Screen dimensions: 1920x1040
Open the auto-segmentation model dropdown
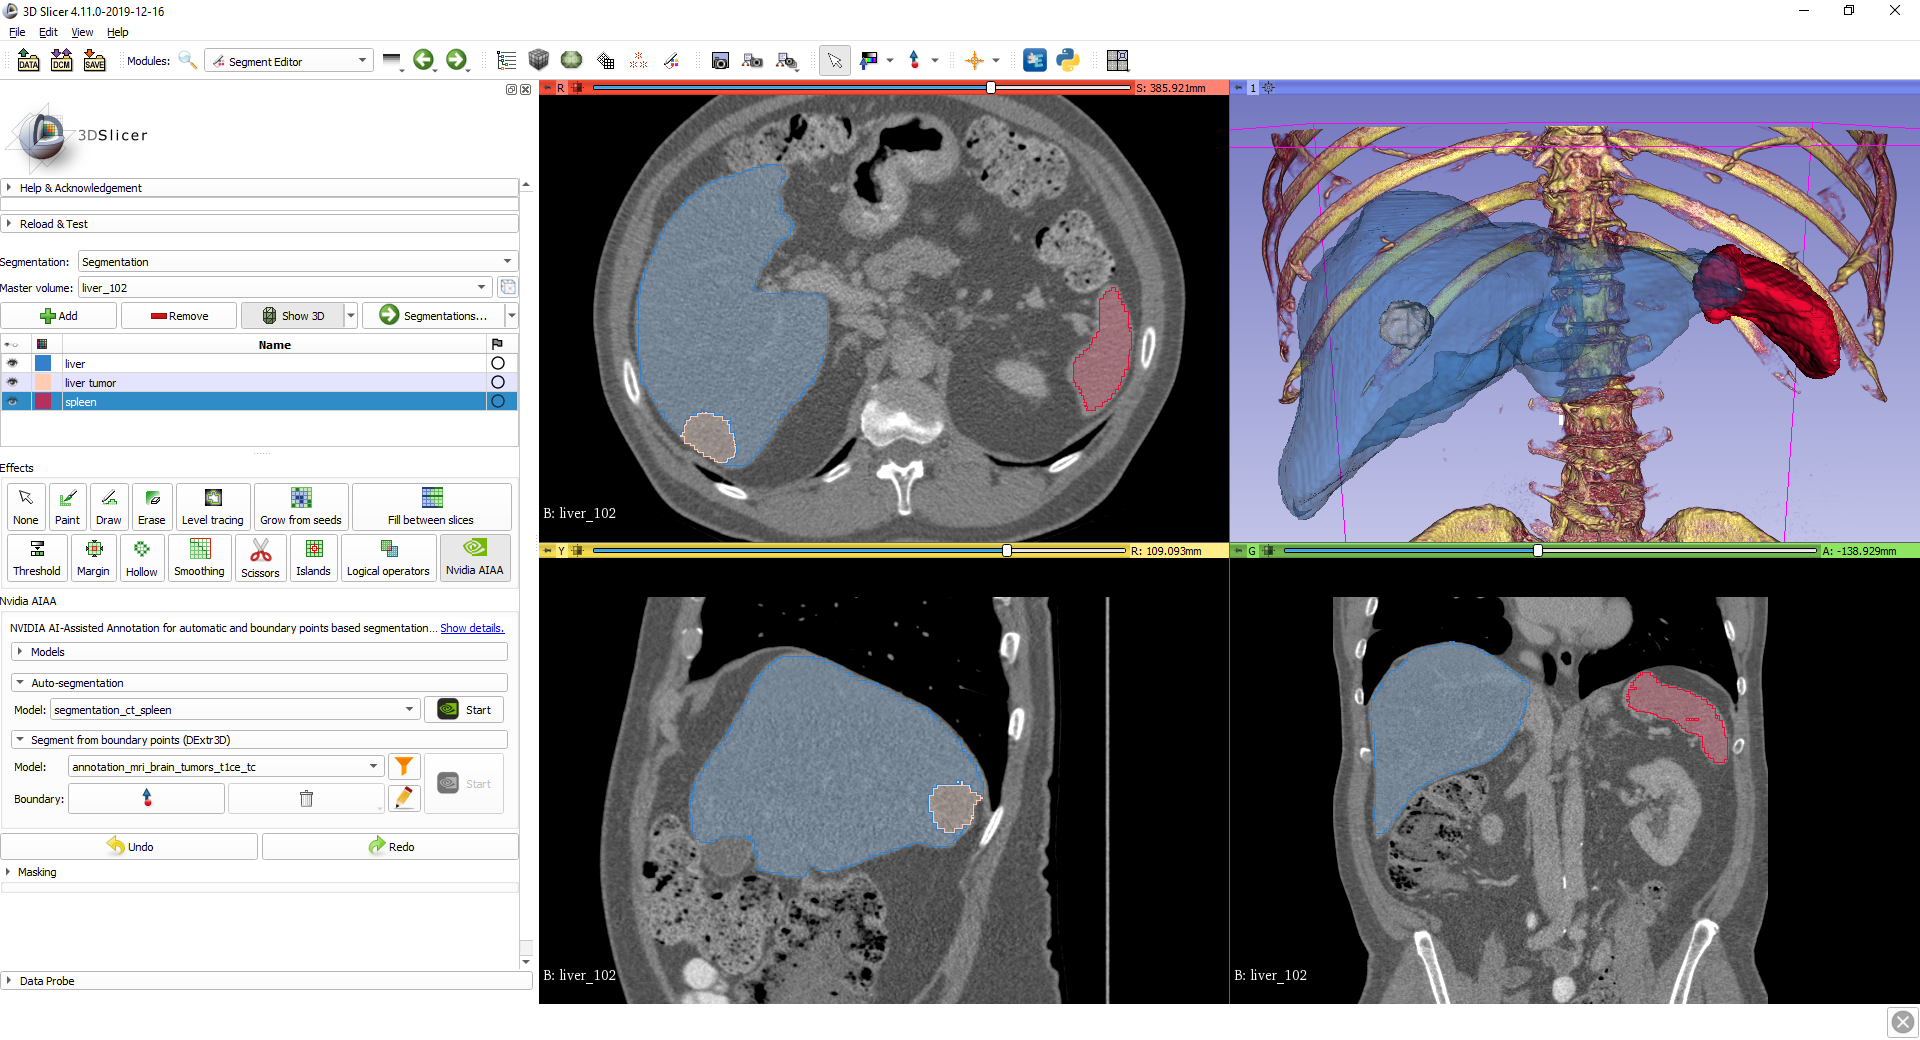point(234,710)
